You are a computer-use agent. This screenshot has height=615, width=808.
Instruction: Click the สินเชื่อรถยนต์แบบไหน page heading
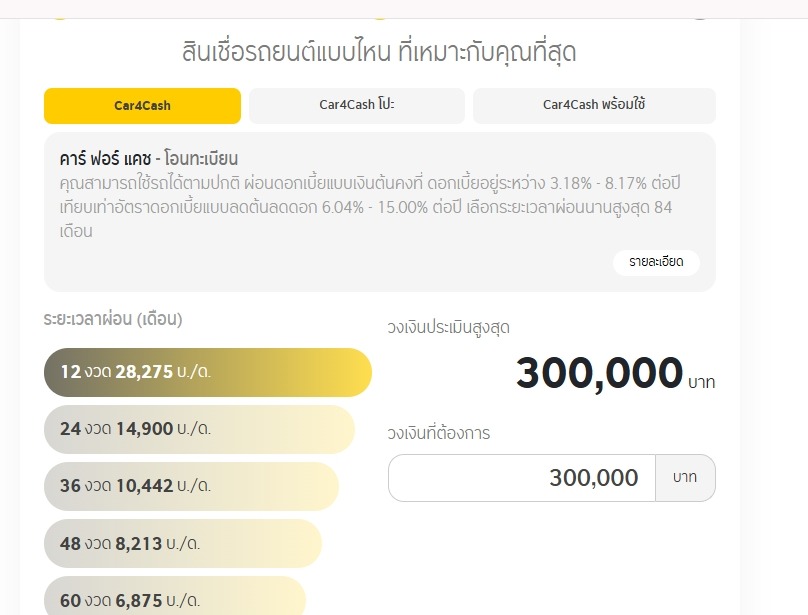pyautogui.click(x=379, y=52)
